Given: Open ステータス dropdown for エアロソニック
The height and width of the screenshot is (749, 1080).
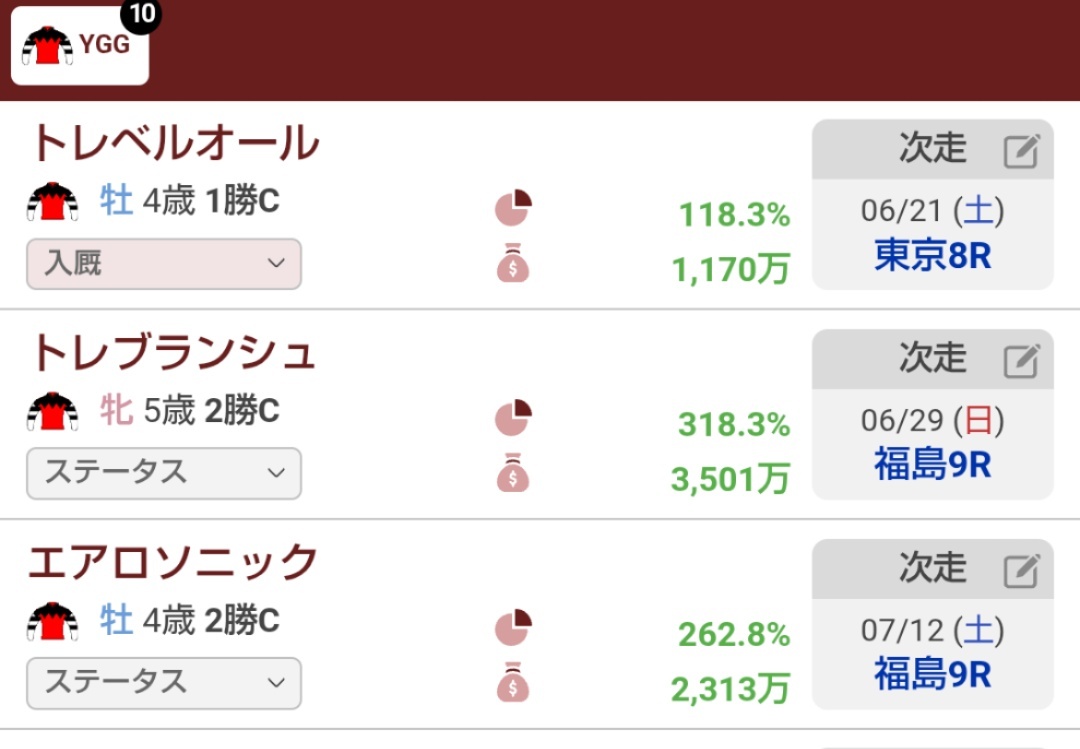Looking at the screenshot, I should coord(164,683).
